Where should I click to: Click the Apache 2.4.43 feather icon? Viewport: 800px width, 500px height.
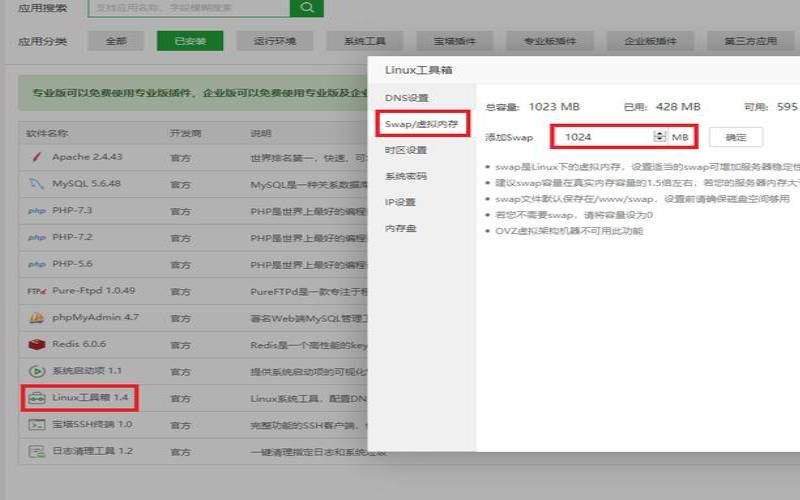coord(36,157)
